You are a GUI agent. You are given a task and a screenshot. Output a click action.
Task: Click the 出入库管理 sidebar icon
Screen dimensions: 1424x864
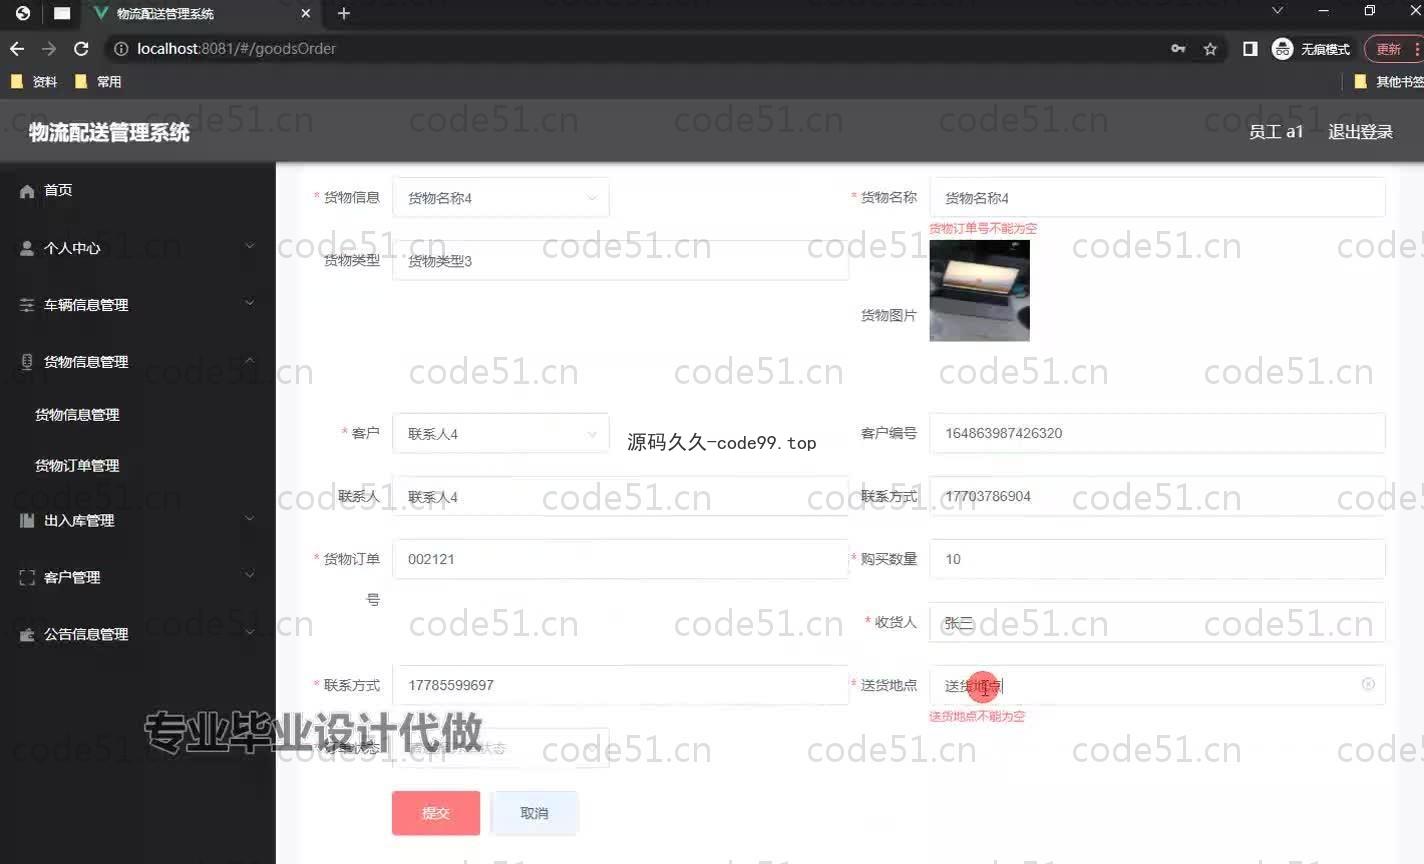coord(27,521)
